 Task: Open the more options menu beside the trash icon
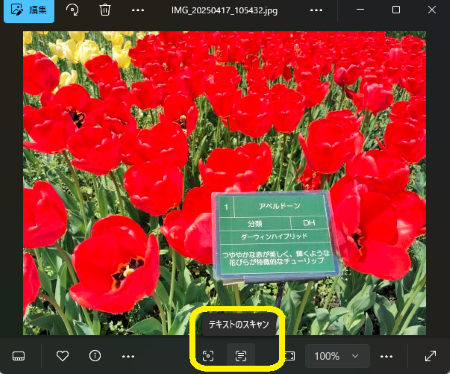pos(138,10)
